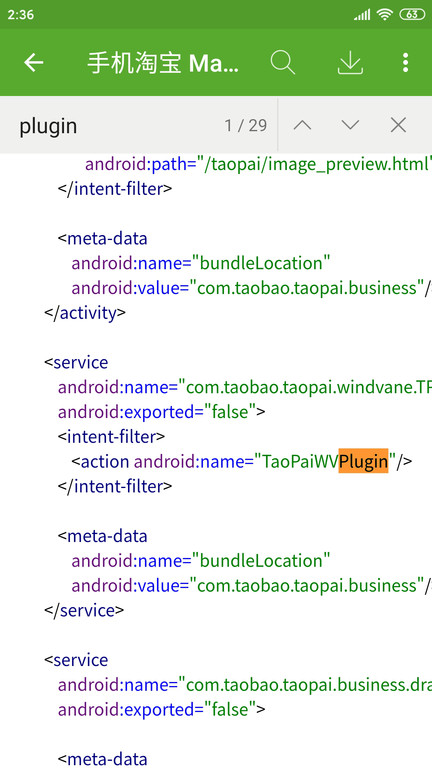Tap the download/save icon
This screenshot has height=768, width=432.
pyautogui.click(x=350, y=63)
